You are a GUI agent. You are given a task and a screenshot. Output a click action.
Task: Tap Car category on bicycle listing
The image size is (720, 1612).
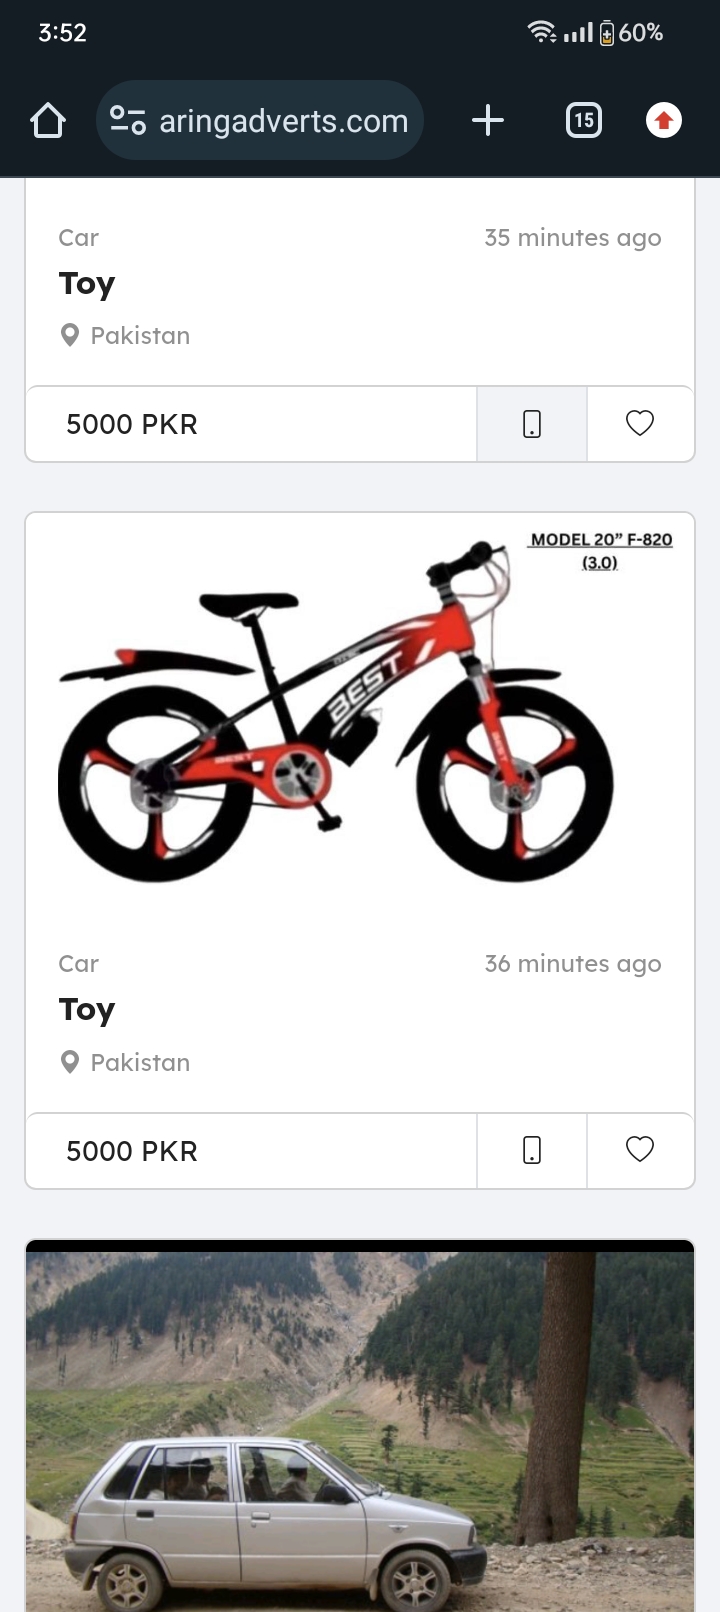click(78, 964)
